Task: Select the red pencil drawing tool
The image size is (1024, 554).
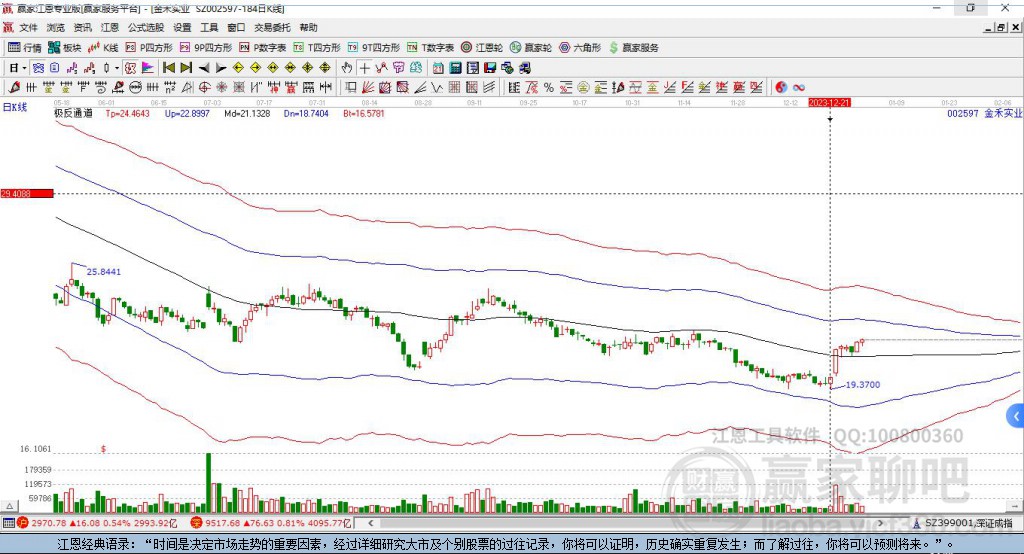Action: pos(14,87)
